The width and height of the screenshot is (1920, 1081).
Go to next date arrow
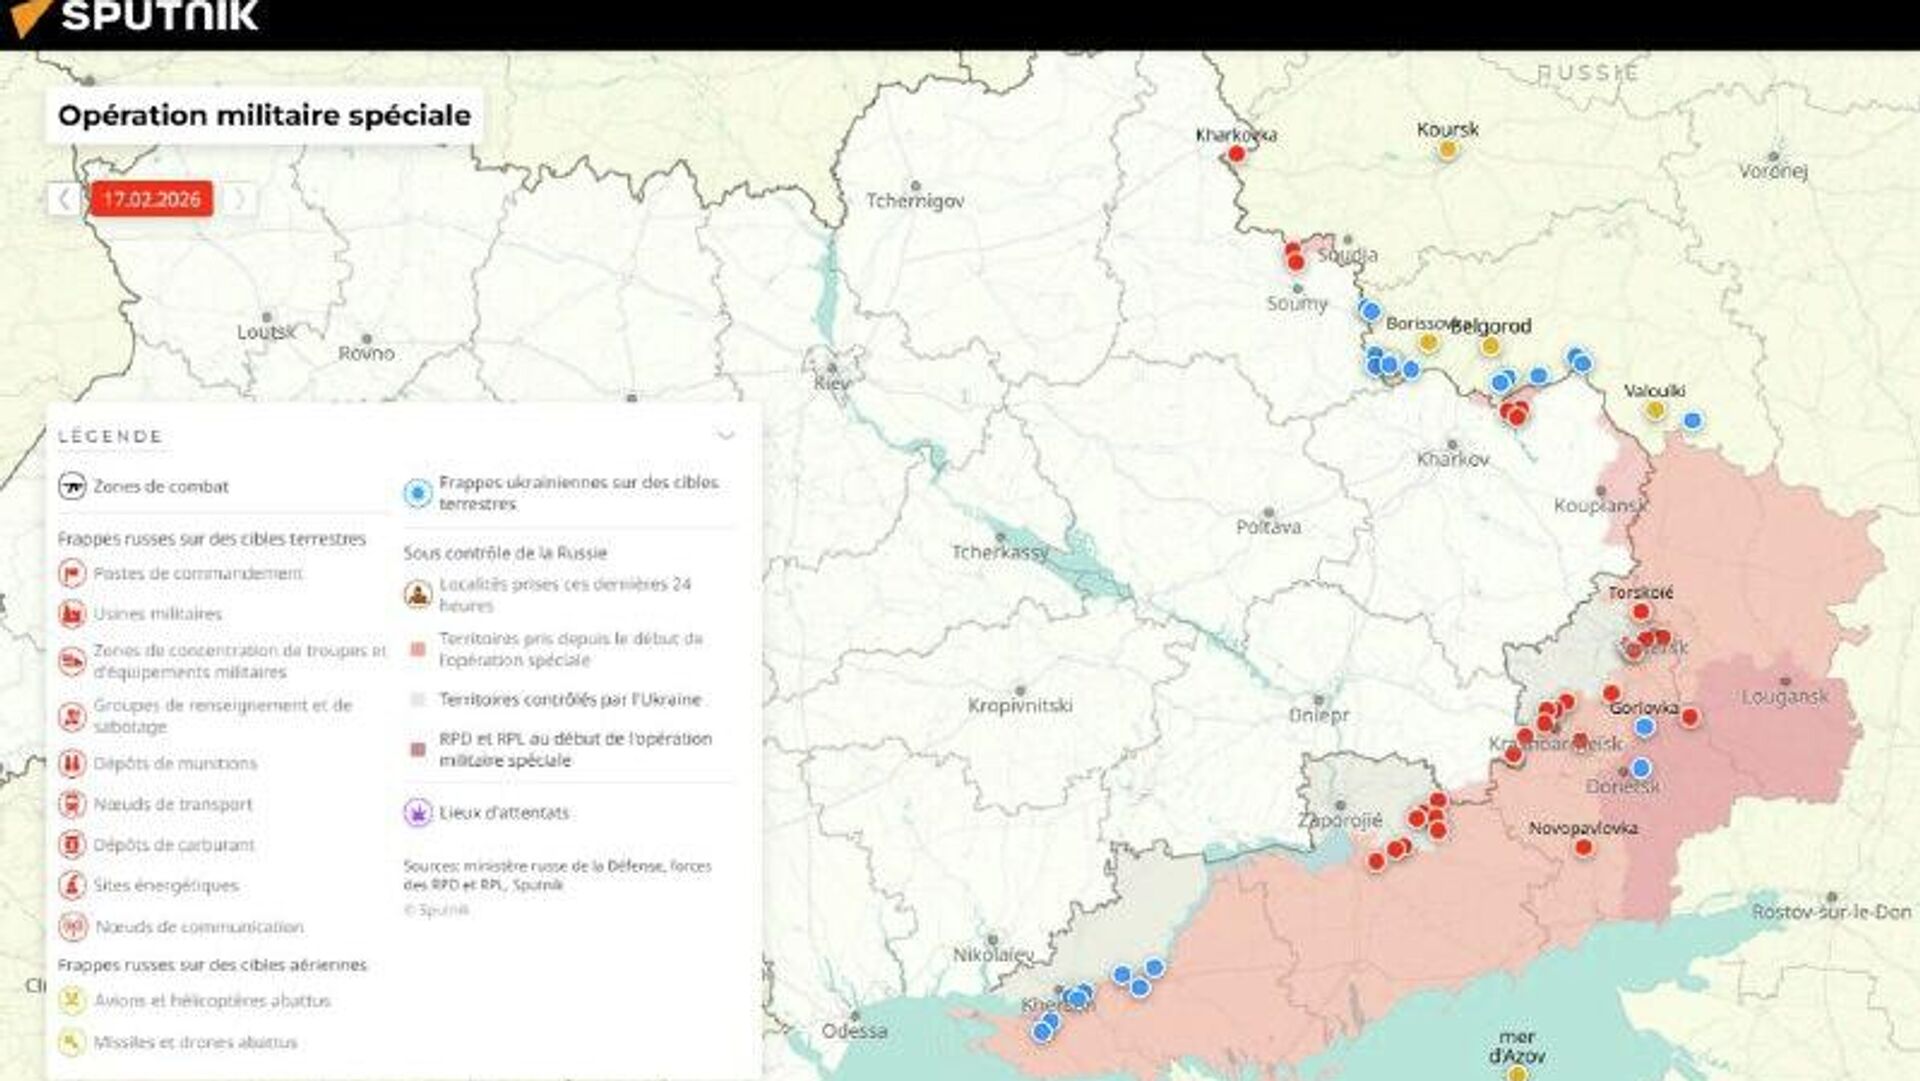click(x=239, y=199)
